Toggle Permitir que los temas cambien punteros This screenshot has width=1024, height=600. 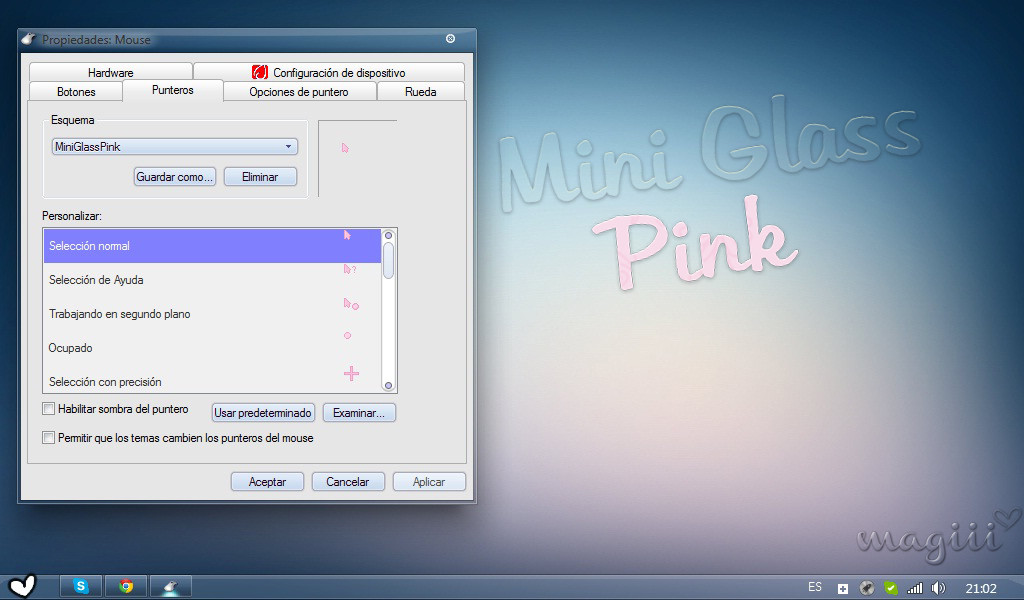coord(48,437)
